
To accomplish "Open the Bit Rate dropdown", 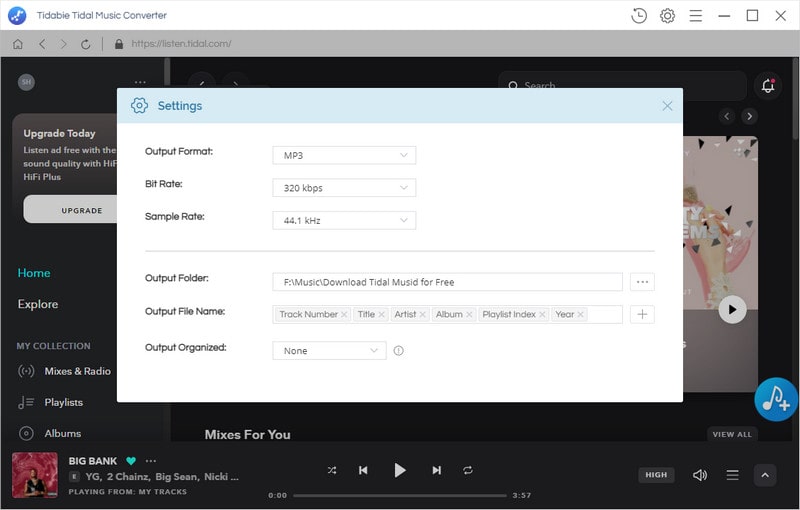I will [x=344, y=188].
